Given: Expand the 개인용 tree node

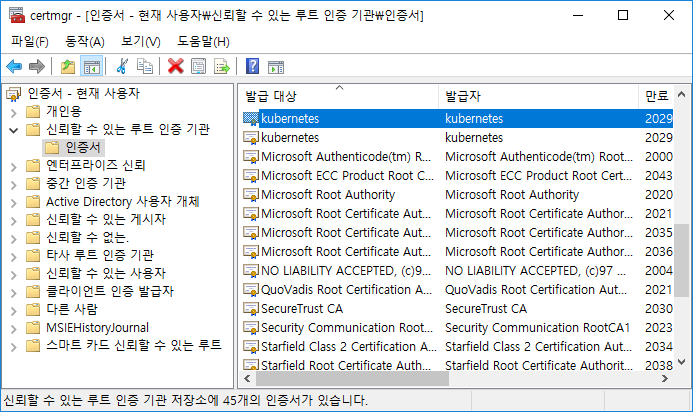Looking at the screenshot, I should pyautogui.click(x=14, y=113).
